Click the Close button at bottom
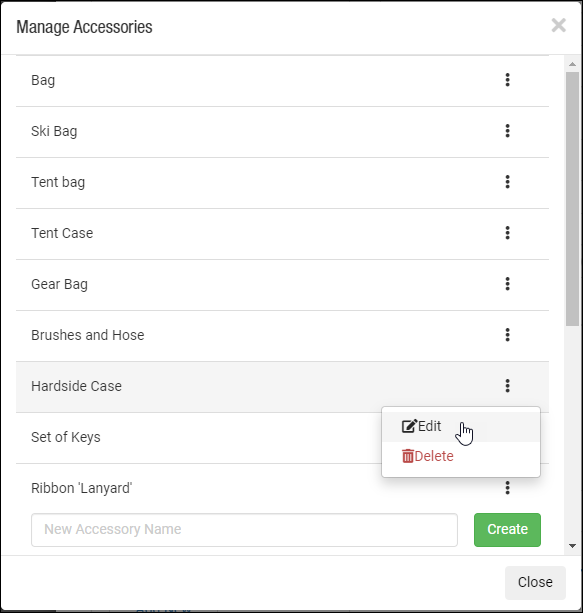 (x=535, y=583)
